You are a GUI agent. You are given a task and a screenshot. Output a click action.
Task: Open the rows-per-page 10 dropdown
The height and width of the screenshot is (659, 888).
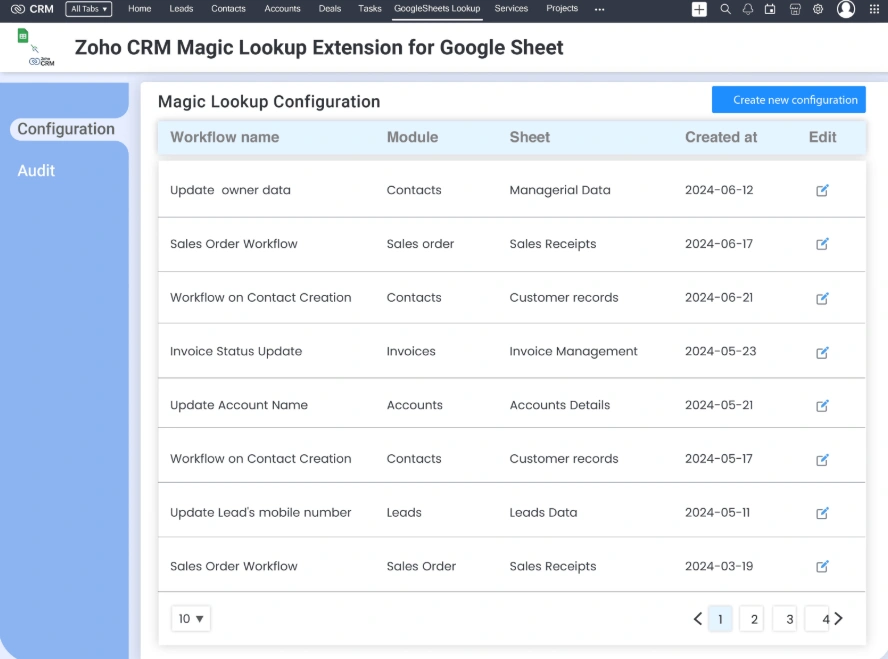[190, 618]
